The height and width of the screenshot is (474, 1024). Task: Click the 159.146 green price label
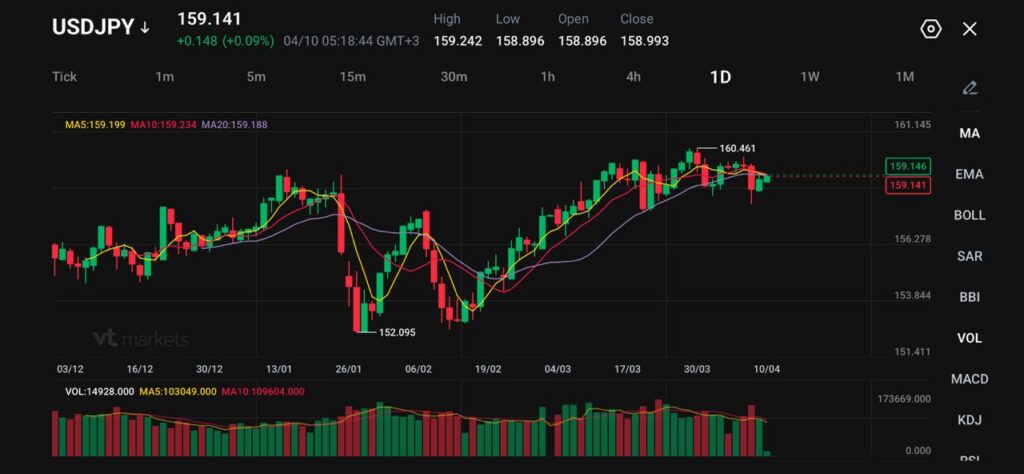tap(907, 166)
